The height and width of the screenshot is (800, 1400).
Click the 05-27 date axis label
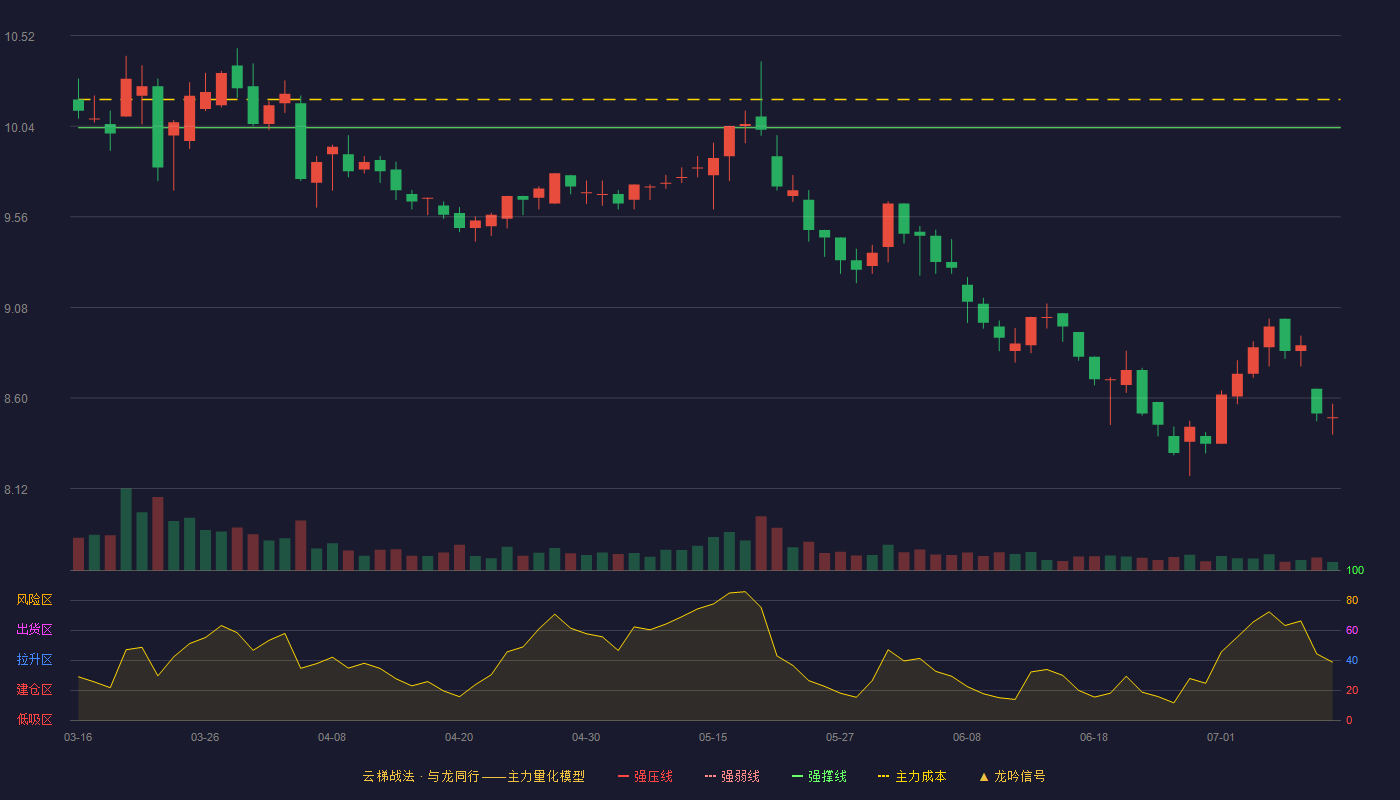click(x=840, y=737)
